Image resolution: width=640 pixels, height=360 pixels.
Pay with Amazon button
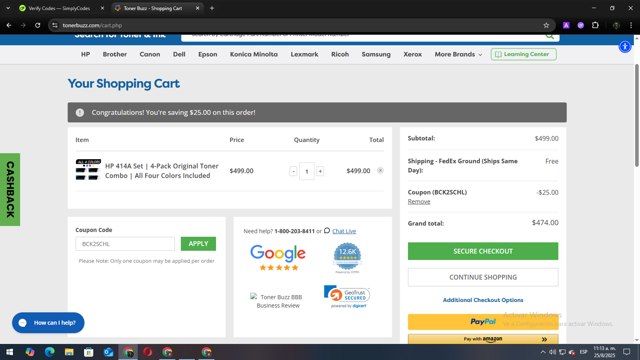click(483, 339)
